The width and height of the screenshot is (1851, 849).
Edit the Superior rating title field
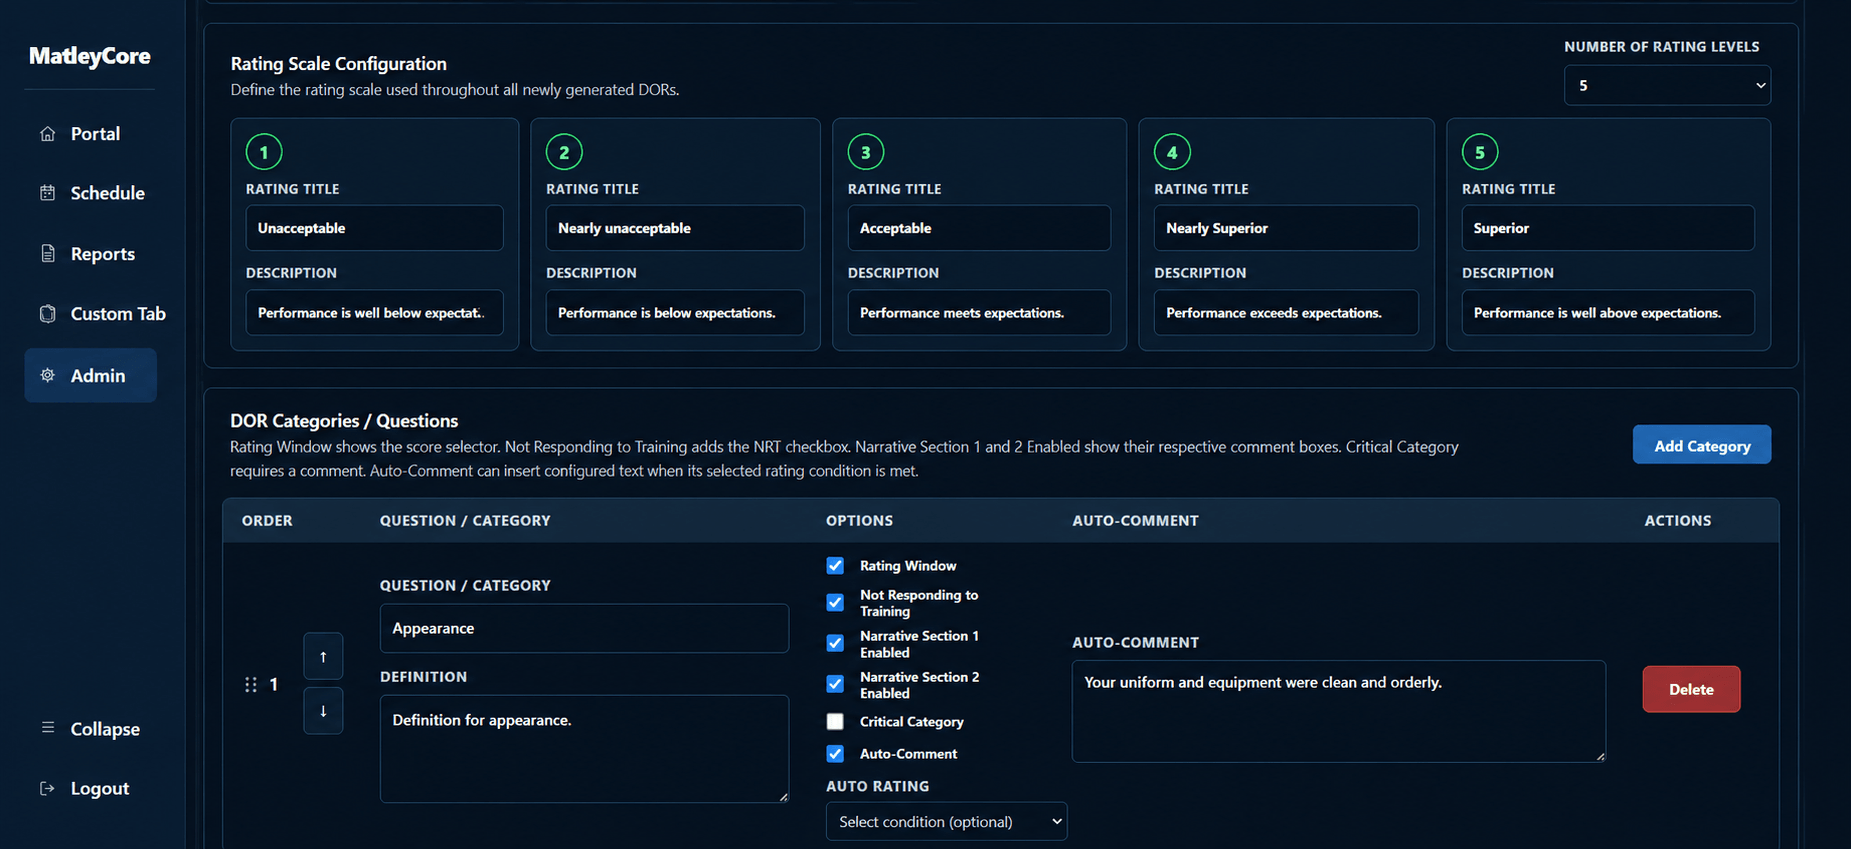click(1608, 228)
